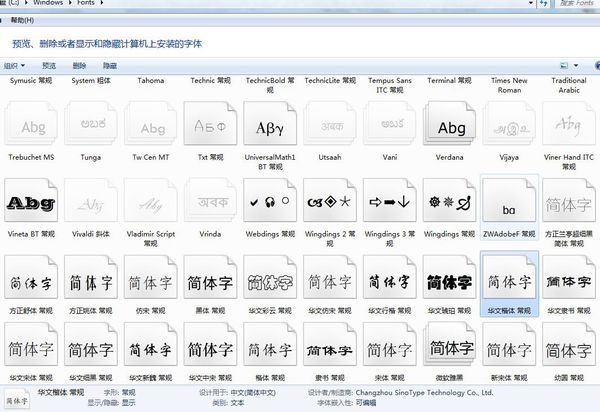Screen dimensions: 600x412
Task: Click the details pane font preview thumbnail
Action: click(16, 400)
